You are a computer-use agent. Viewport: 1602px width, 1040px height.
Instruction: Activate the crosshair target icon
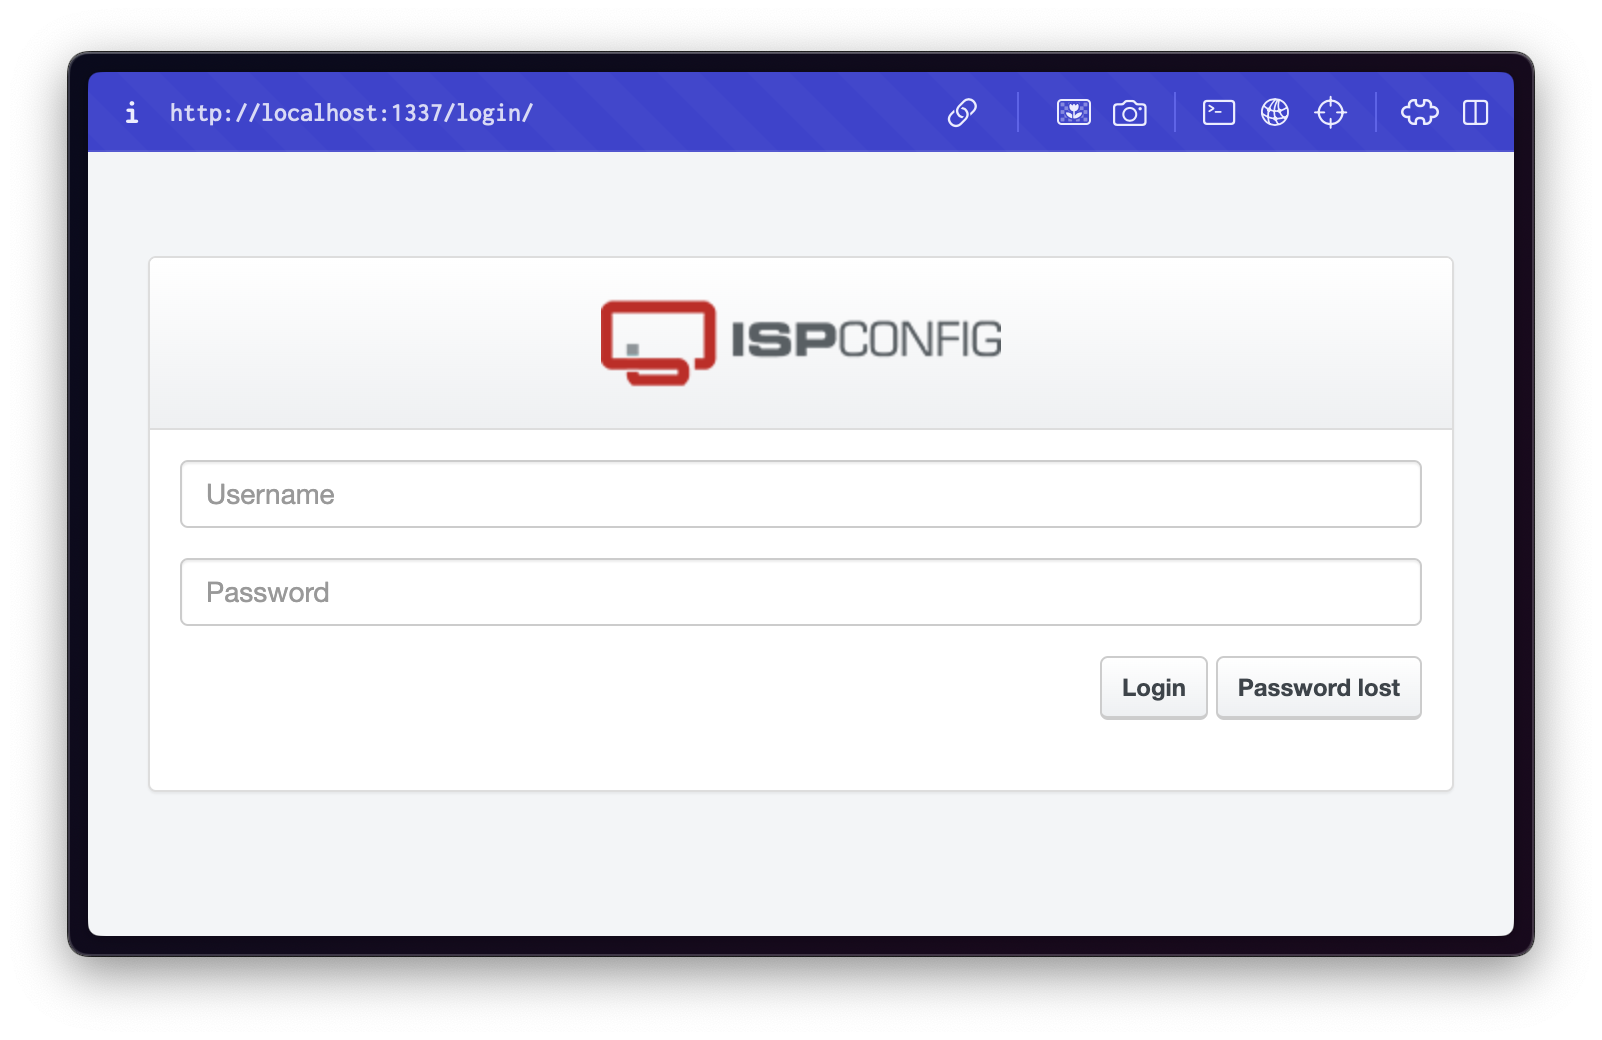pos(1331,113)
